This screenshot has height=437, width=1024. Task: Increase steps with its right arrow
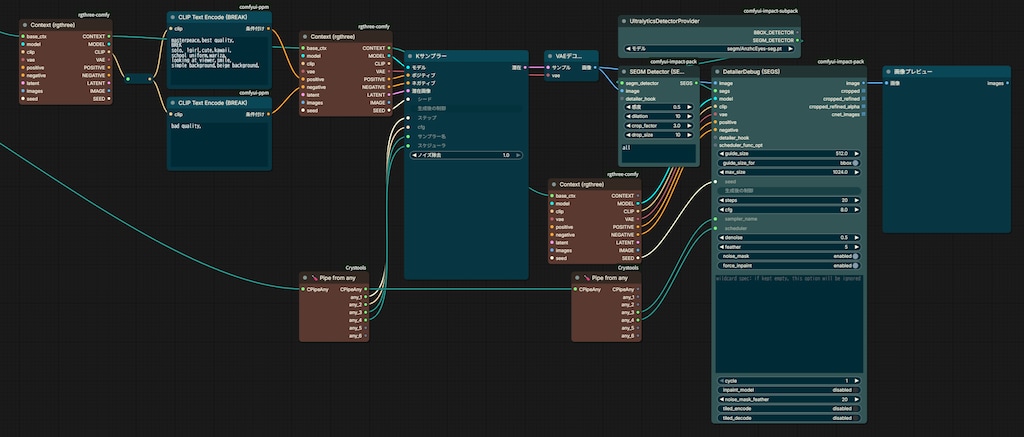[x=856, y=200]
